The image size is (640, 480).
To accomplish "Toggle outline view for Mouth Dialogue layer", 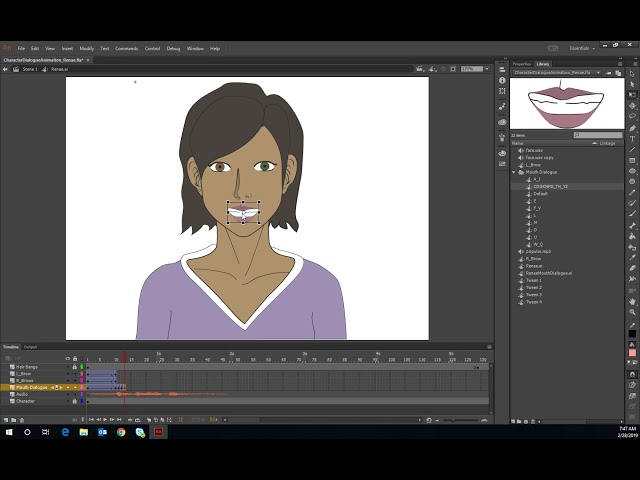I will click(82, 387).
